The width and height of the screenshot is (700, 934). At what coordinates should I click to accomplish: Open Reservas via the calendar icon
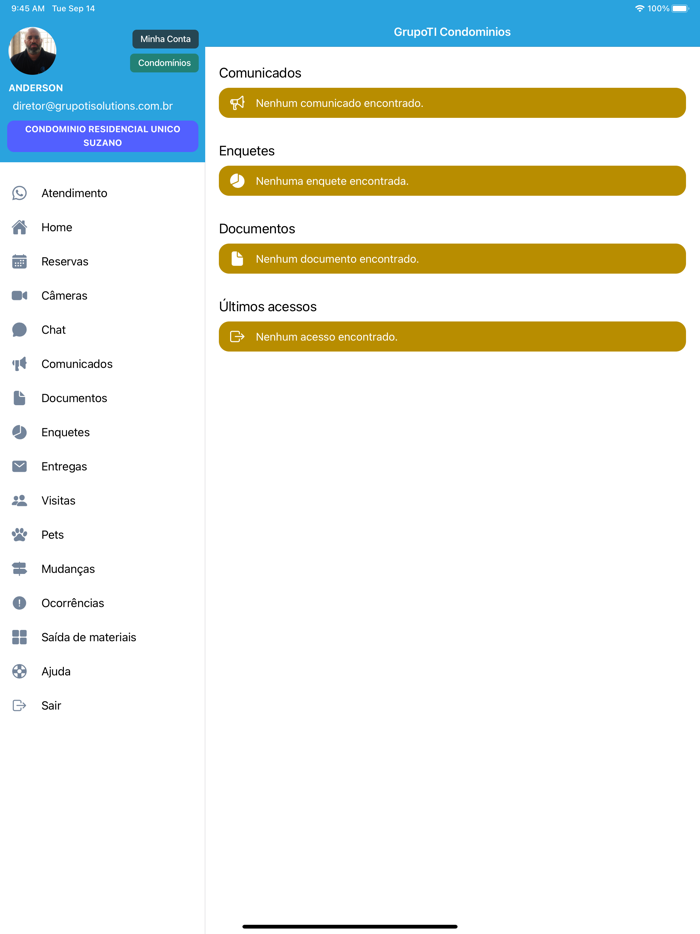19,261
